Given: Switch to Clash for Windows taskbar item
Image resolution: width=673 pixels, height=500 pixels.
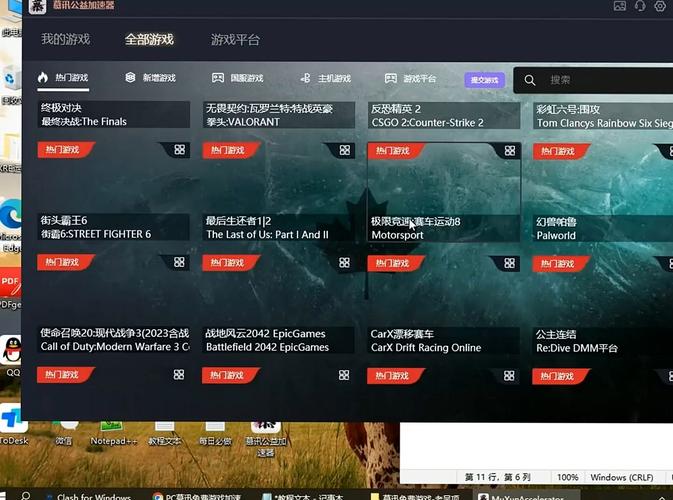Looking at the screenshot, I should (x=88, y=496).
